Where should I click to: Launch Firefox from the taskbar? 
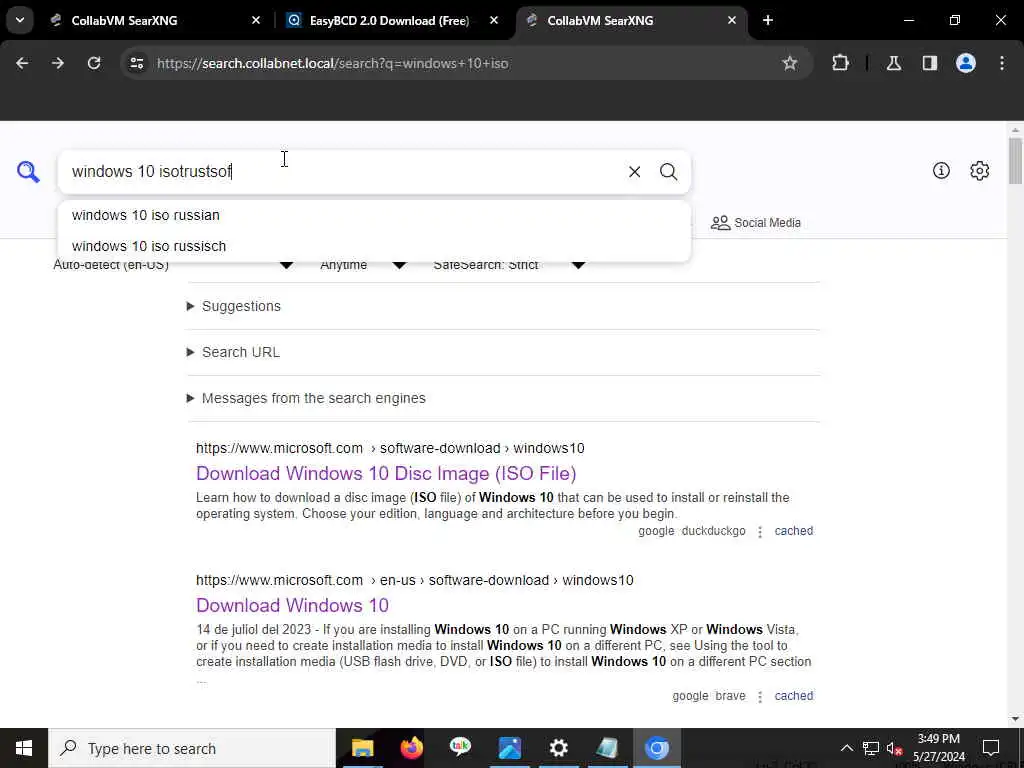[411, 748]
